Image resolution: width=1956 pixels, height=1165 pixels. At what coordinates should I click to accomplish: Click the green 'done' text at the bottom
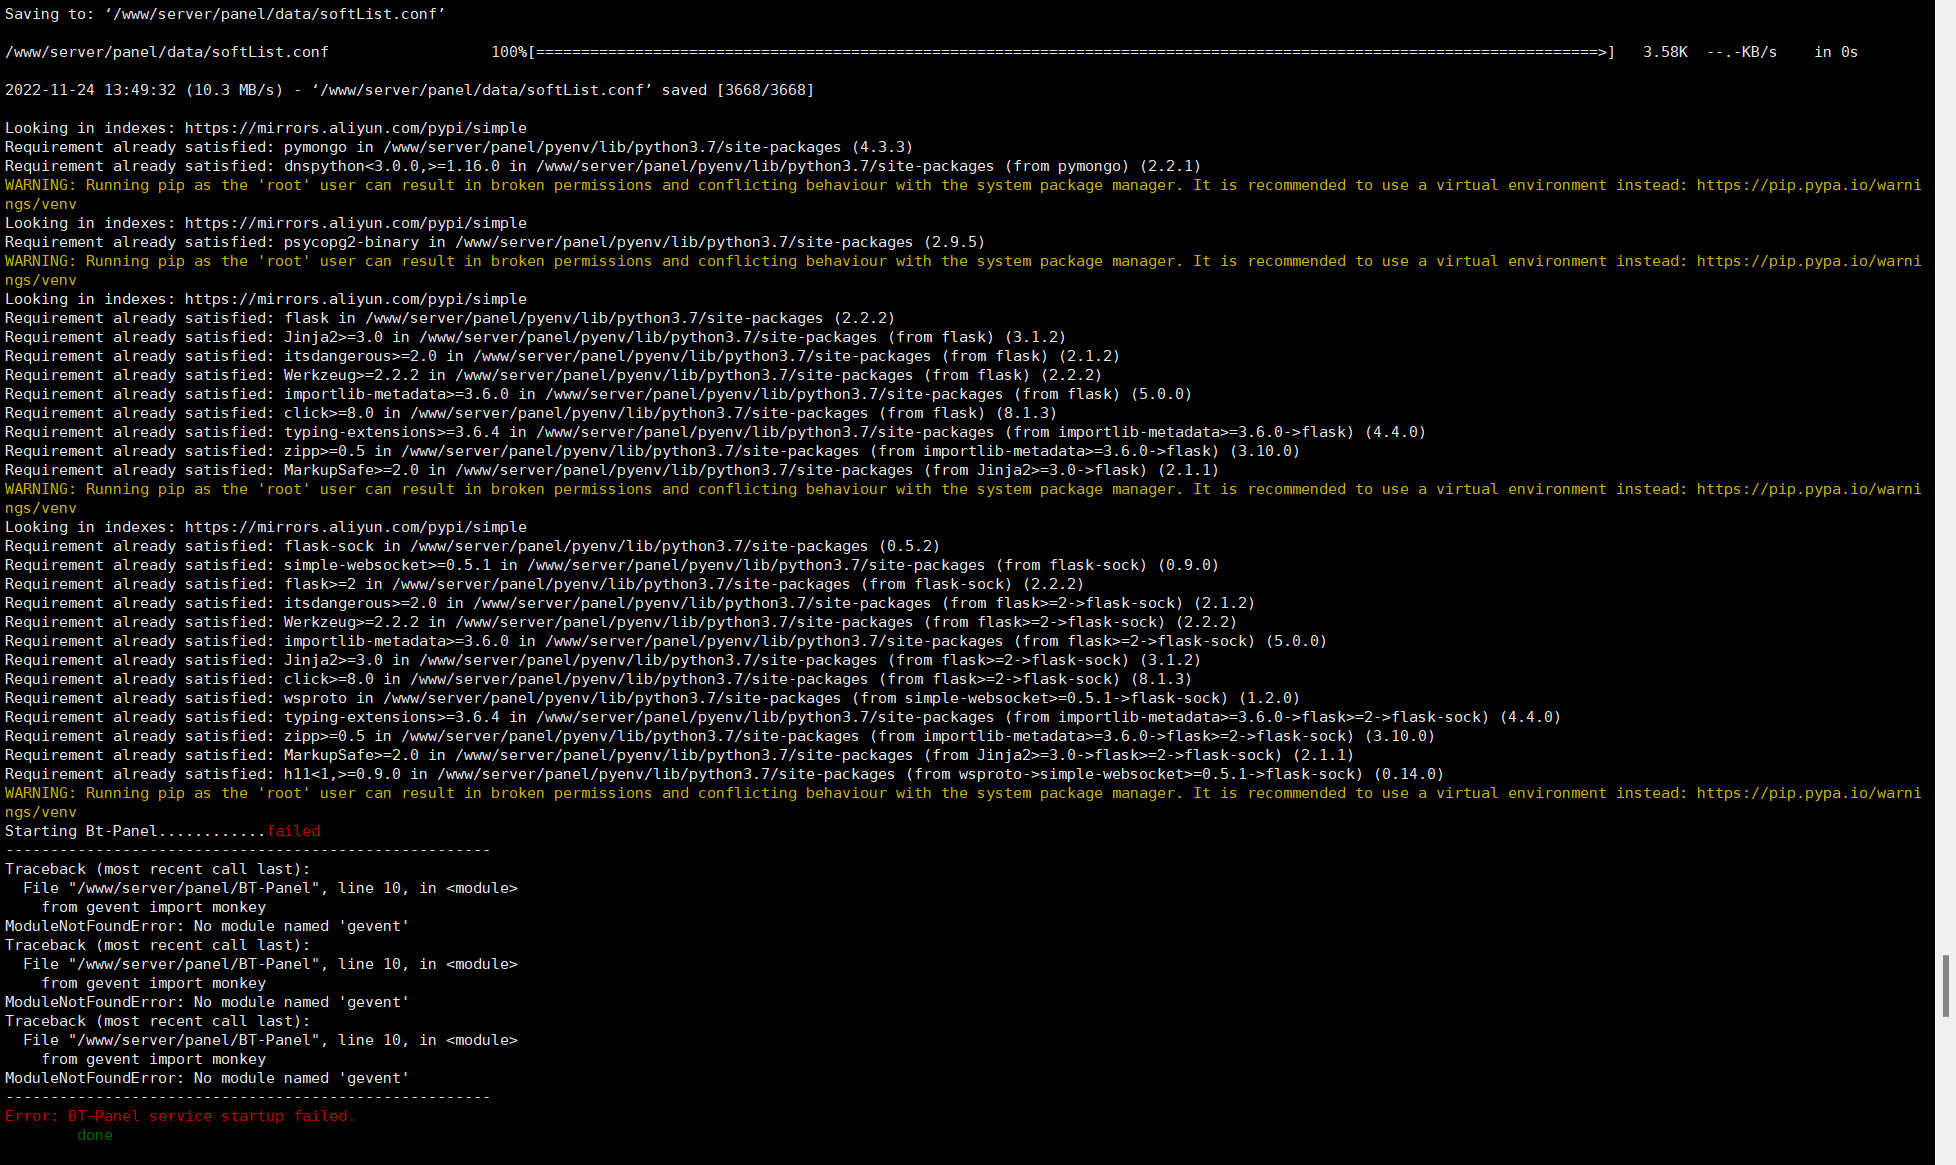[x=94, y=1135]
